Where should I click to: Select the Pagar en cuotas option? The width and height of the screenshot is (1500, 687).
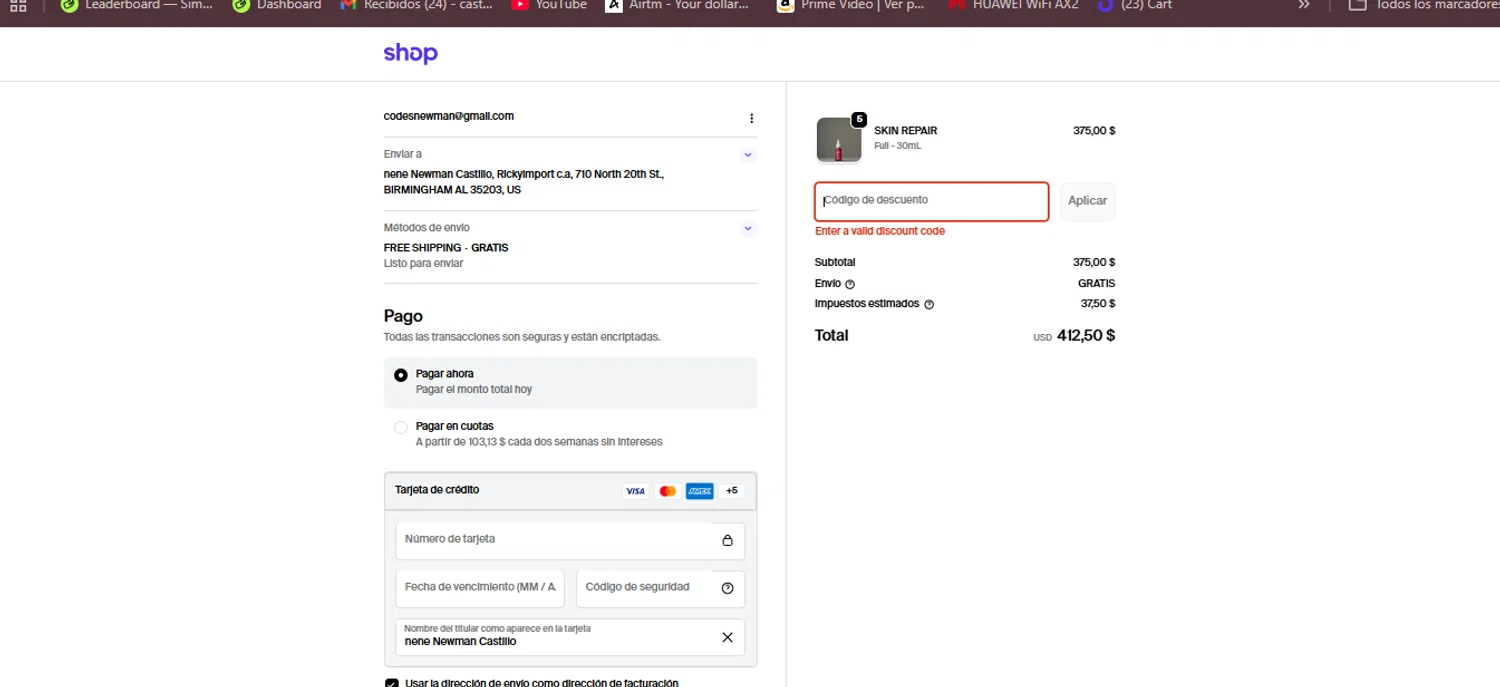click(401, 427)
